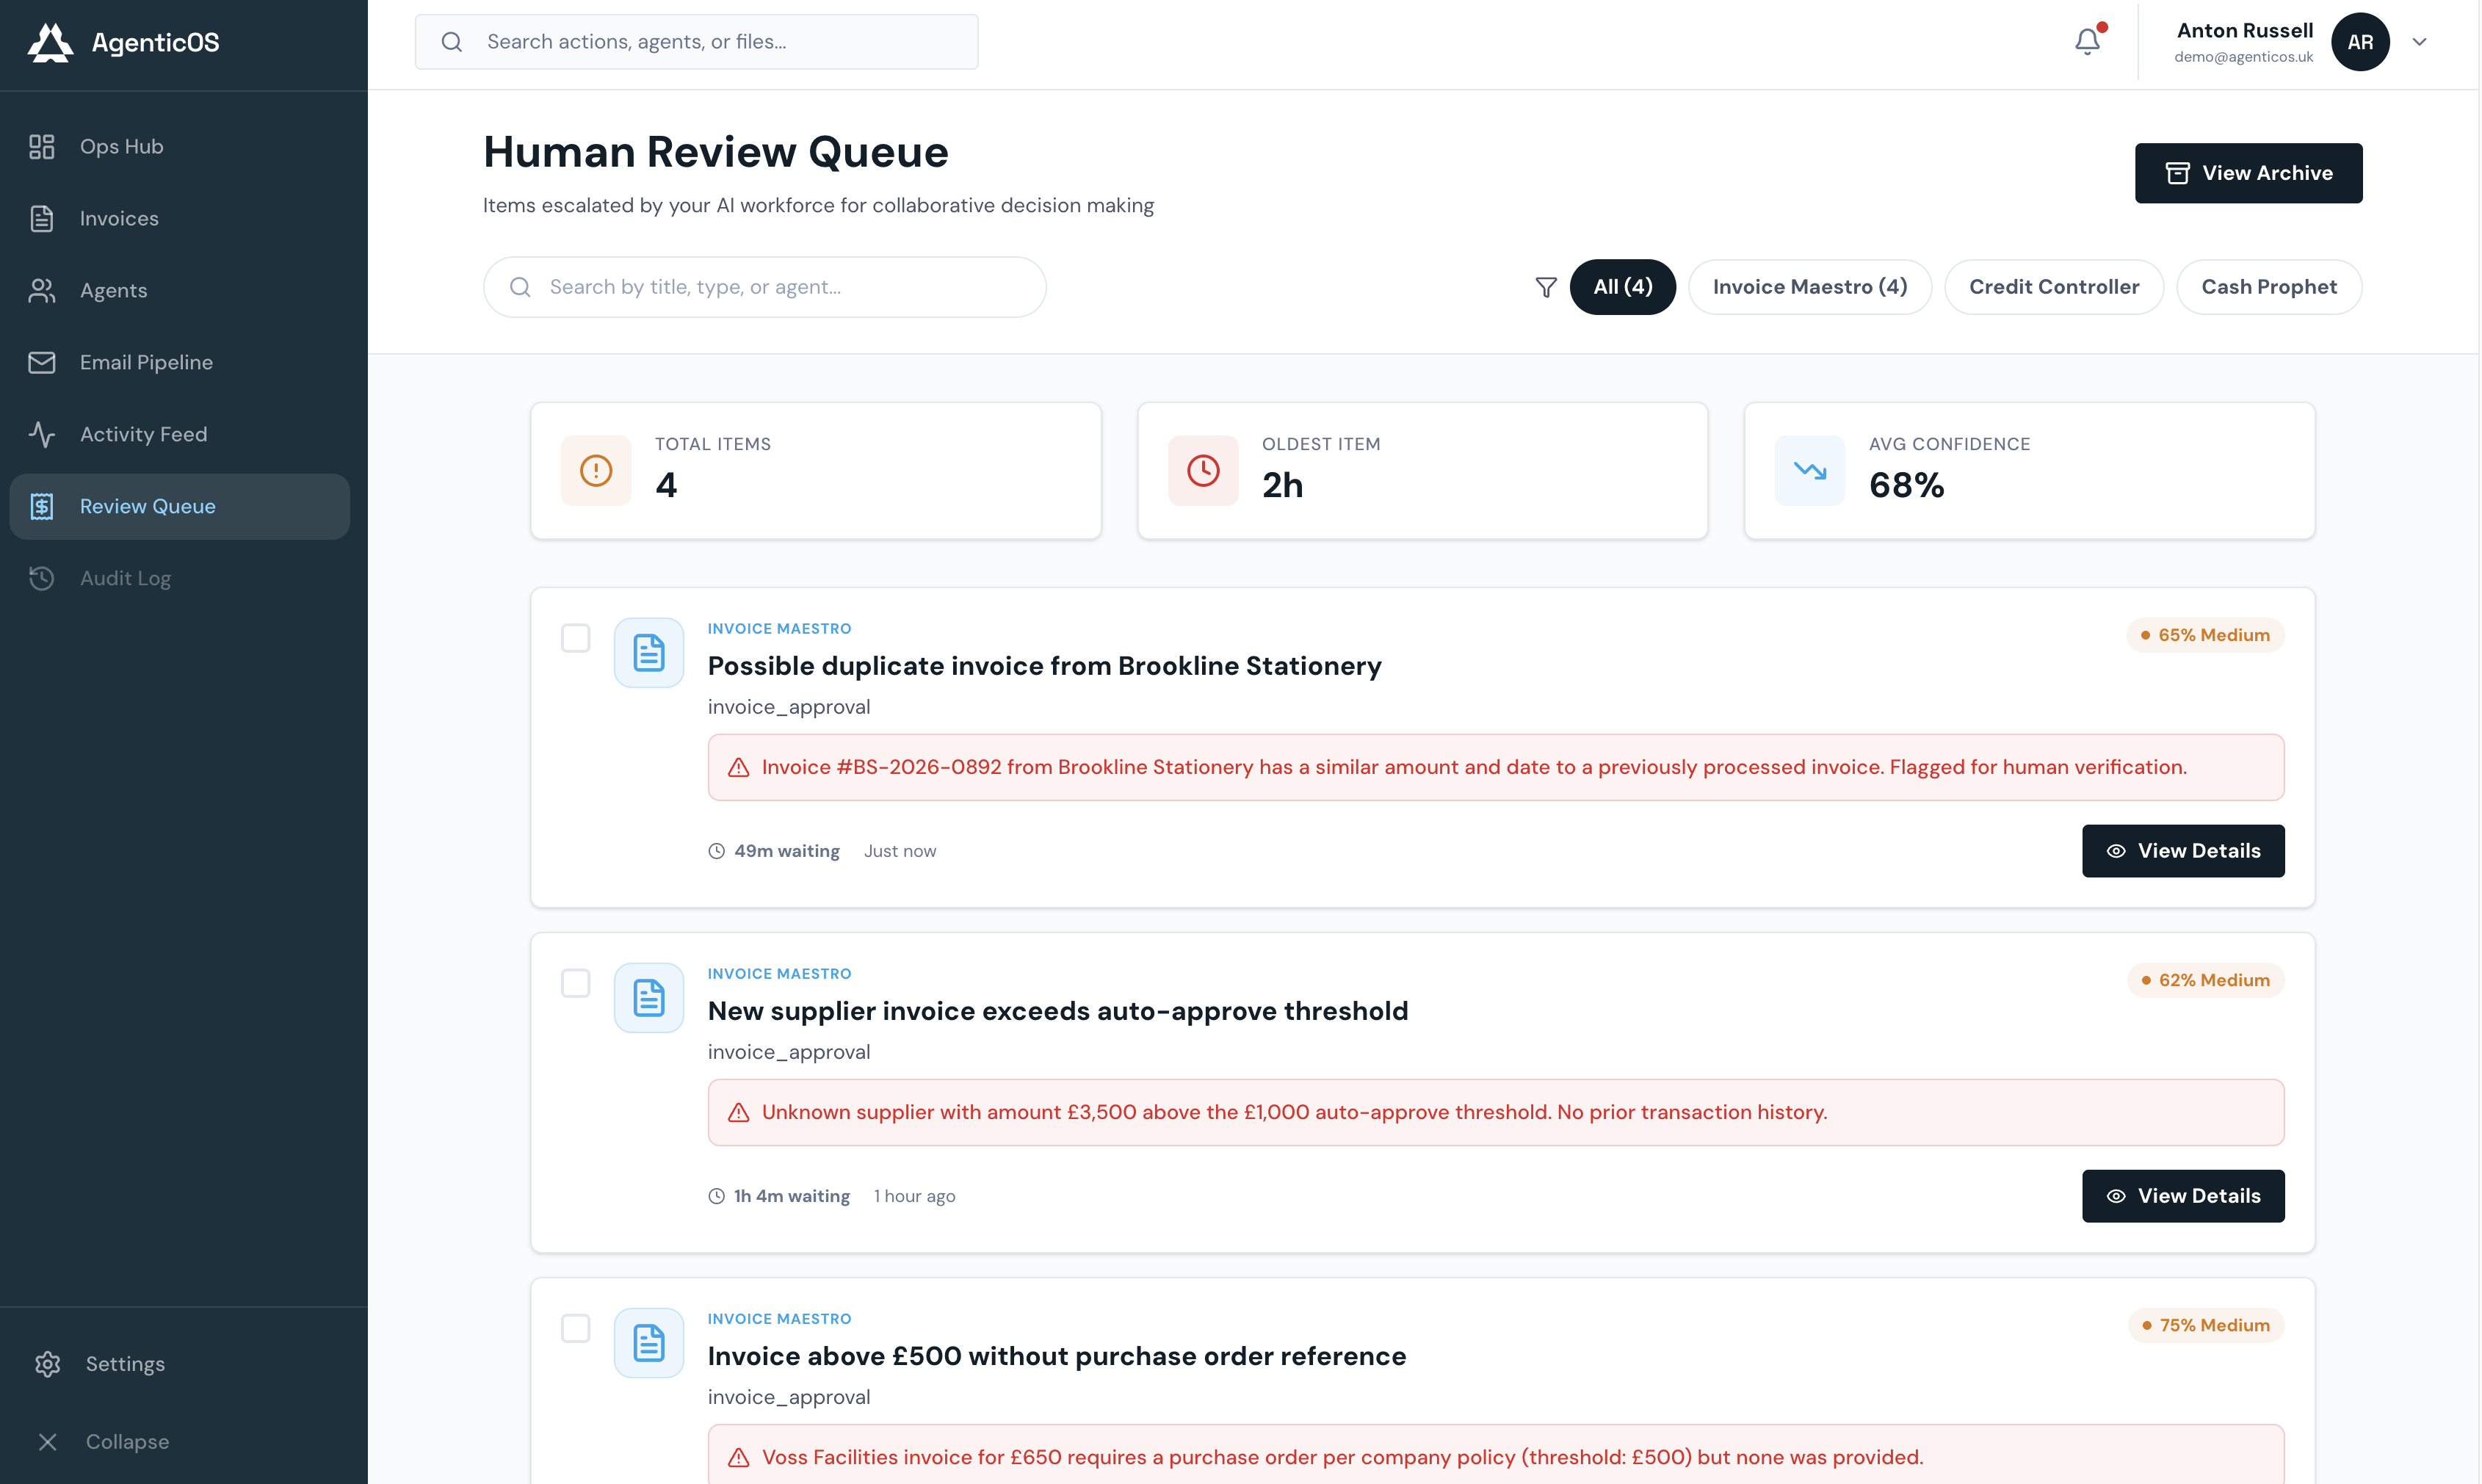The height and width of the screenshot is (1484, 2482).
Task: Collapse the sidebar via Collapse label
Action: click(127, 1442)
